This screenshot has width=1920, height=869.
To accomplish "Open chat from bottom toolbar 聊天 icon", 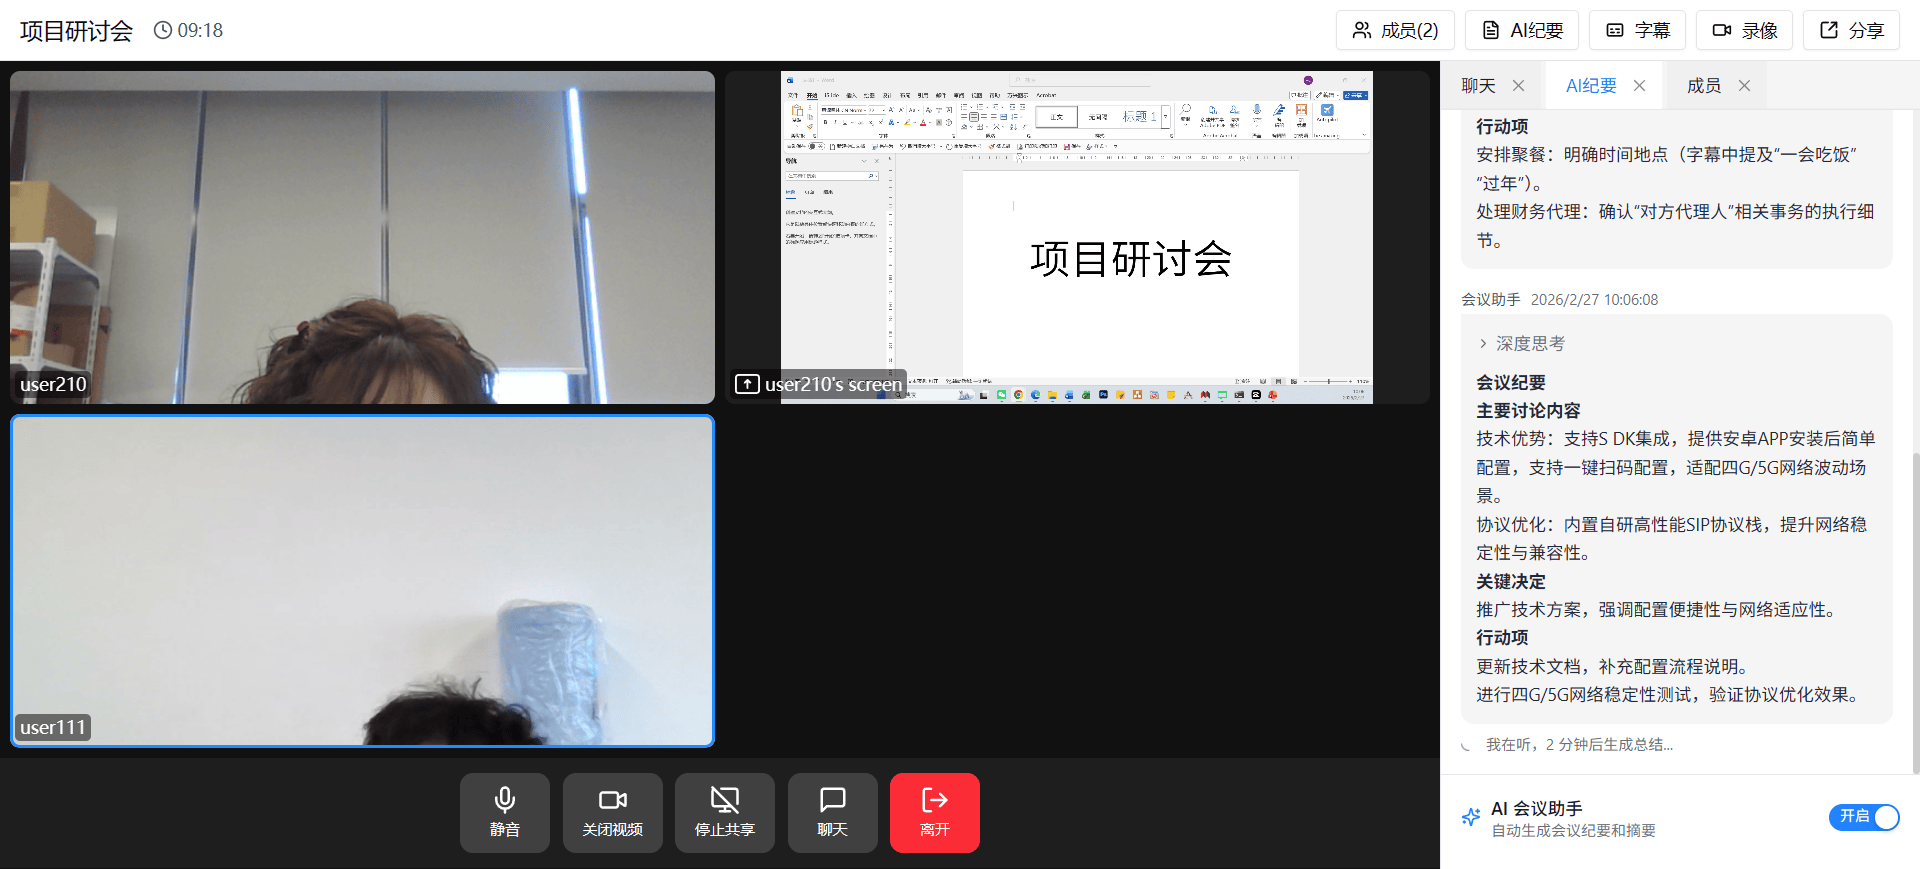I will click(832, 812).
